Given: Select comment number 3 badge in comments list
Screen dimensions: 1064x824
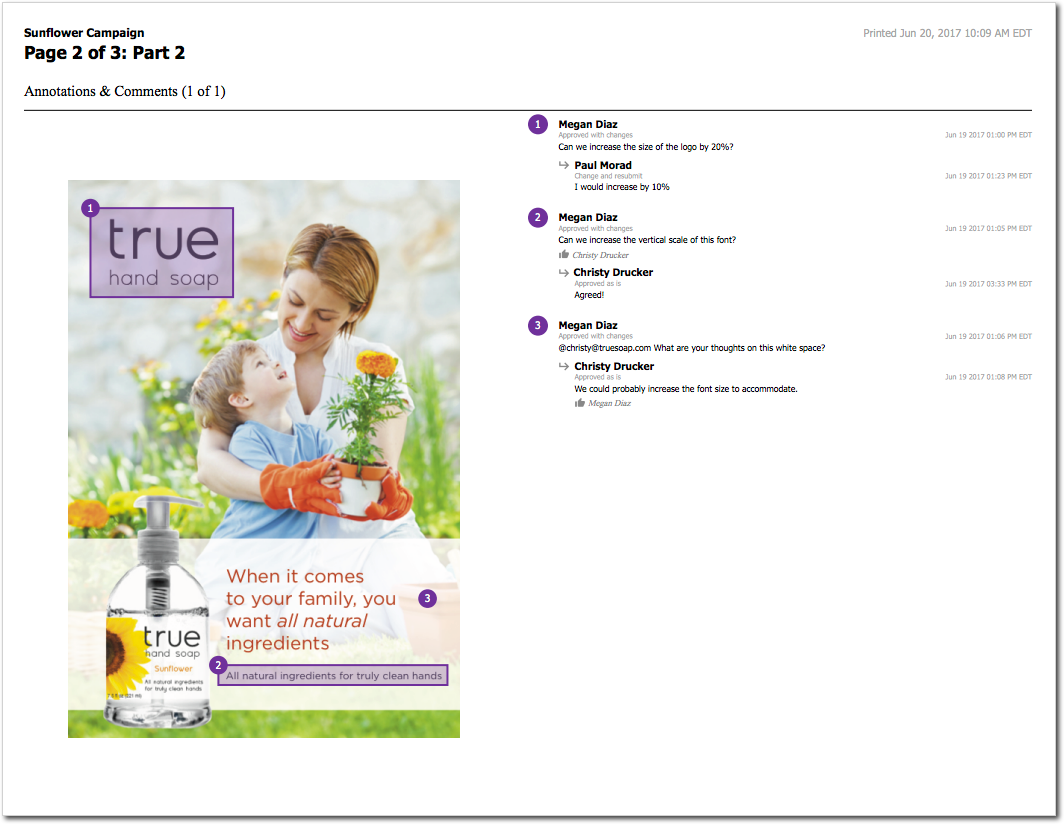Looking at the screenshot, I should (x=538, y=325).
